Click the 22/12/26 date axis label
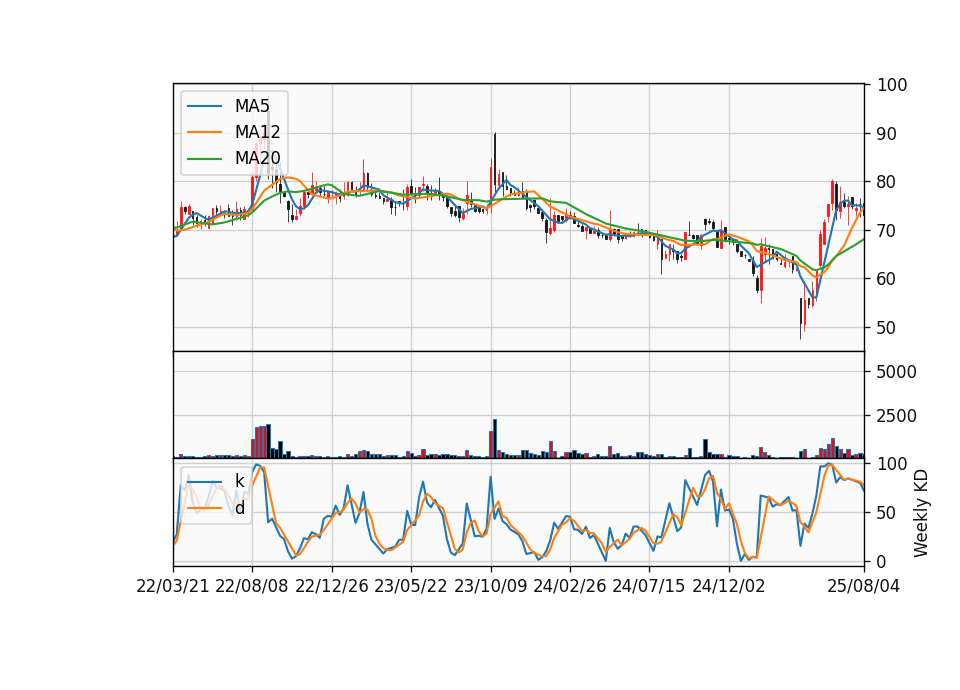This screenshot has width=960, height=690. [332, 586]
